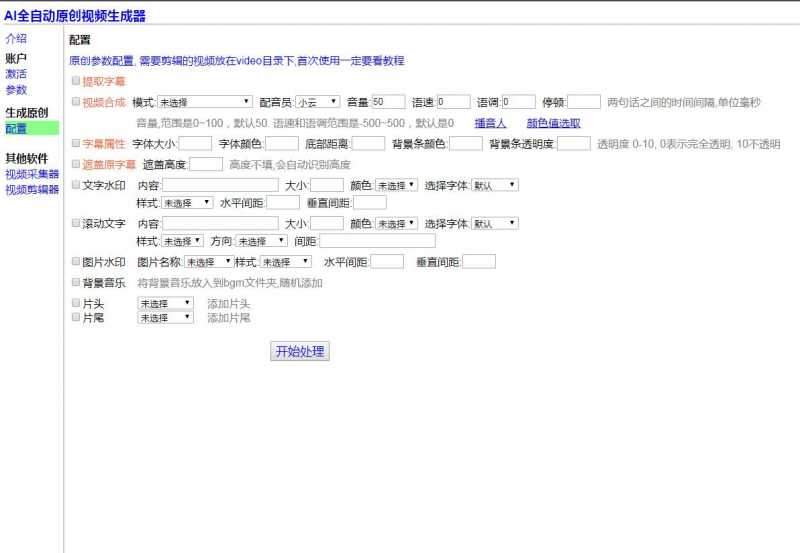Expand the 配音员 voice dropdown
The height and width of the screenshot is (553, 800).
316,102
